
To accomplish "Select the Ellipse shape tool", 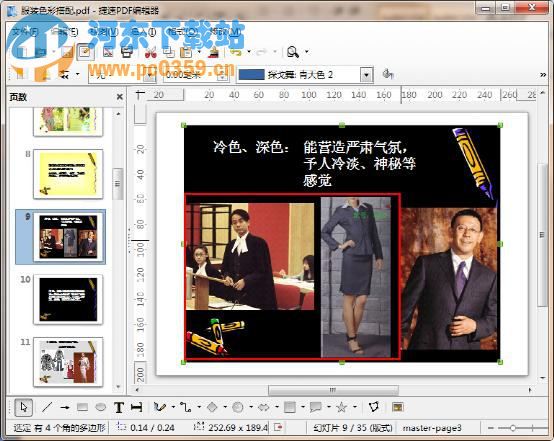I will (x=101, y=407).
